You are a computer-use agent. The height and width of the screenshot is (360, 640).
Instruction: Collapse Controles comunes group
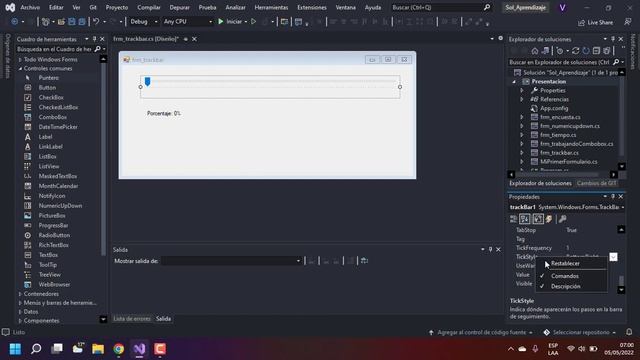pyautogui.click(x=20, y=69)
